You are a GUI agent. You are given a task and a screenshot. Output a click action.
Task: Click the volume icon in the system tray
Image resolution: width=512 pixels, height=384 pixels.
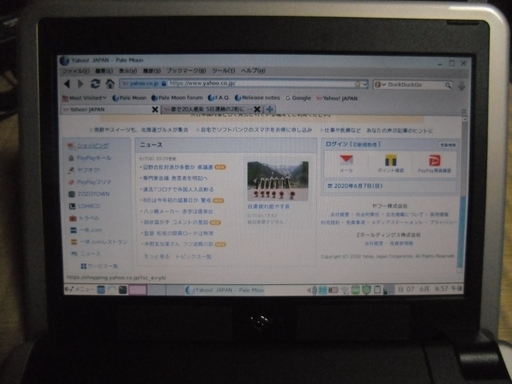310,290
